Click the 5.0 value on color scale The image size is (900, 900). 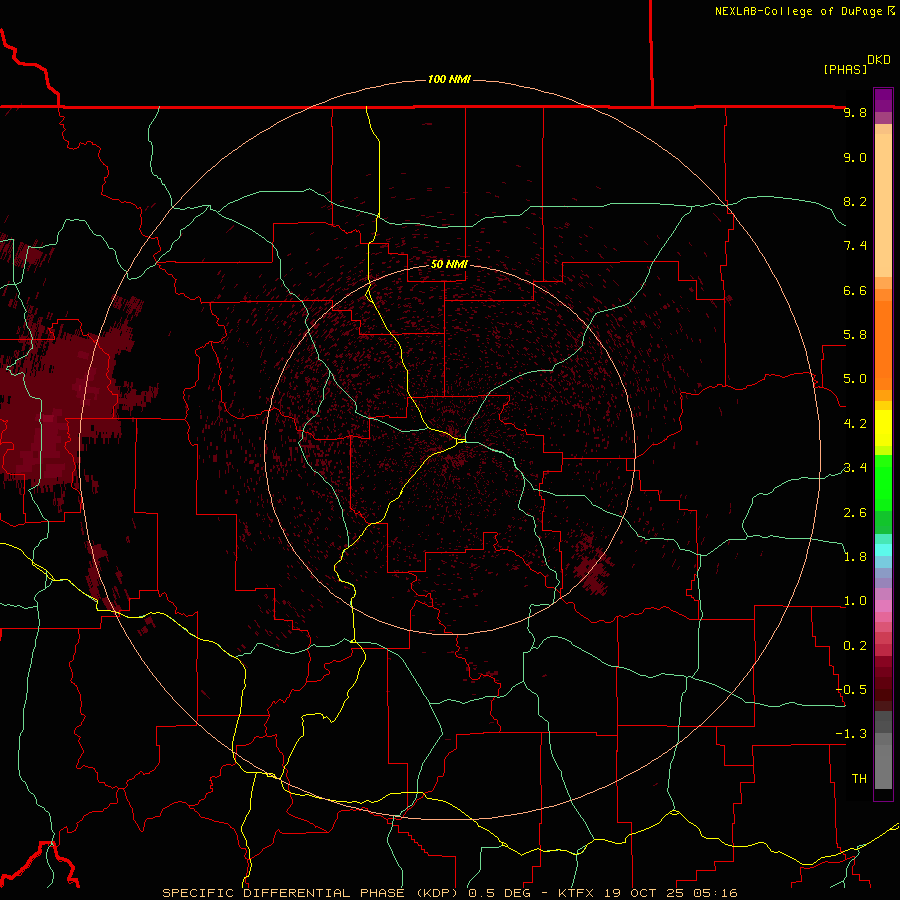[855, 379]
